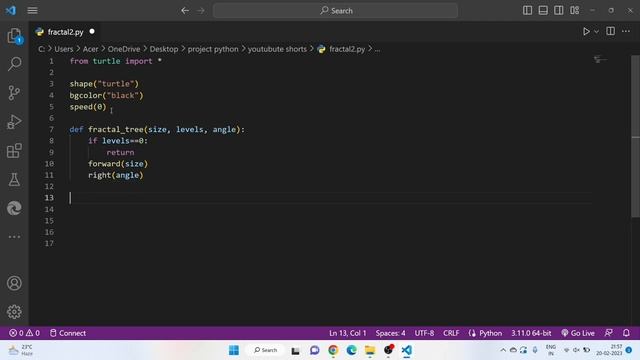Change indentation via Spaces: 4
The image size is (640, 360).
390,333
